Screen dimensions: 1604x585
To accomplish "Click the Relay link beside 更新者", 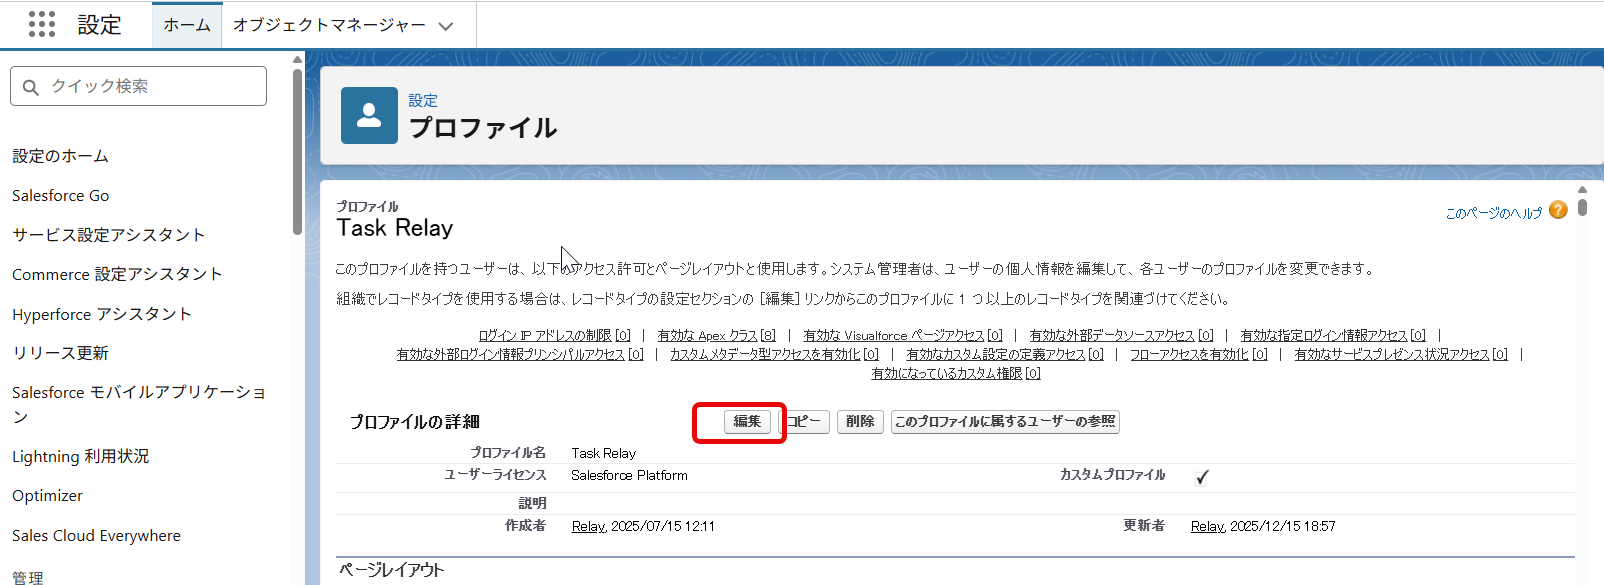I will [1208, 526].
